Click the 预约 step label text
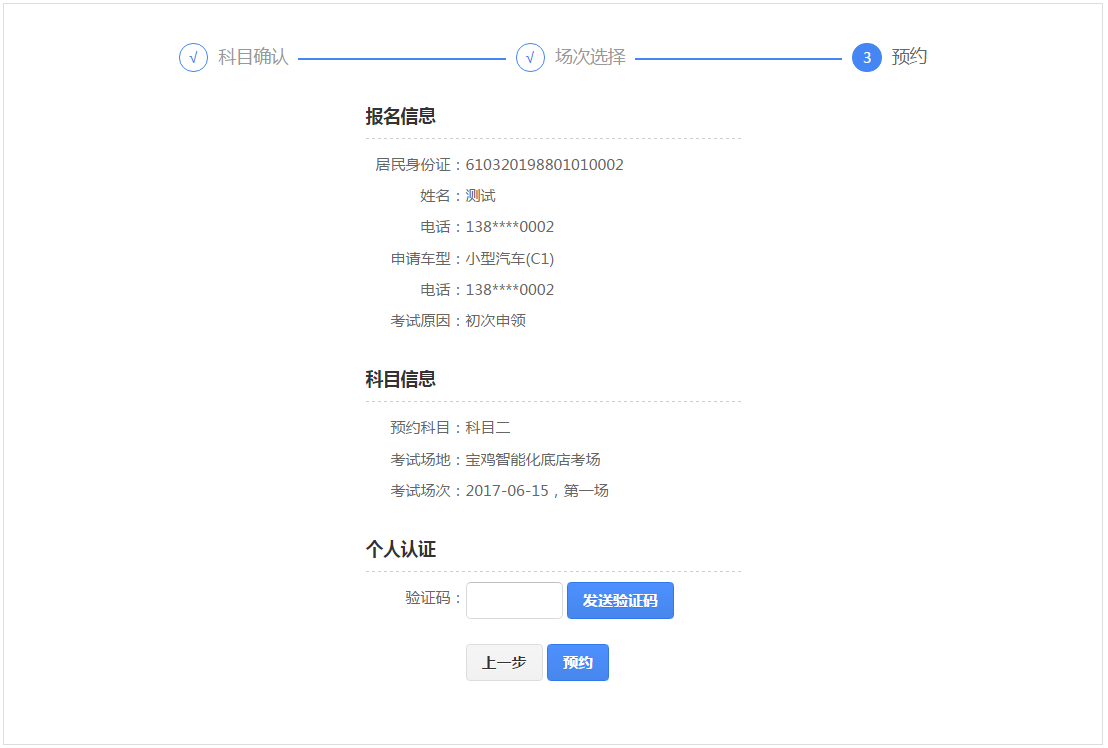Image resolution: width=1108 pixels, height=748 pixels. pyautogui.click(x=910, y=58)
